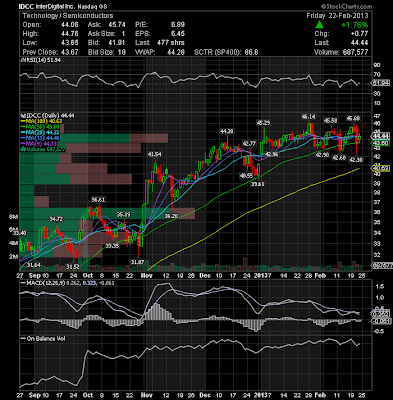
Task: Click the 46.14 price high annotation
Action: (x=308, y=117)
